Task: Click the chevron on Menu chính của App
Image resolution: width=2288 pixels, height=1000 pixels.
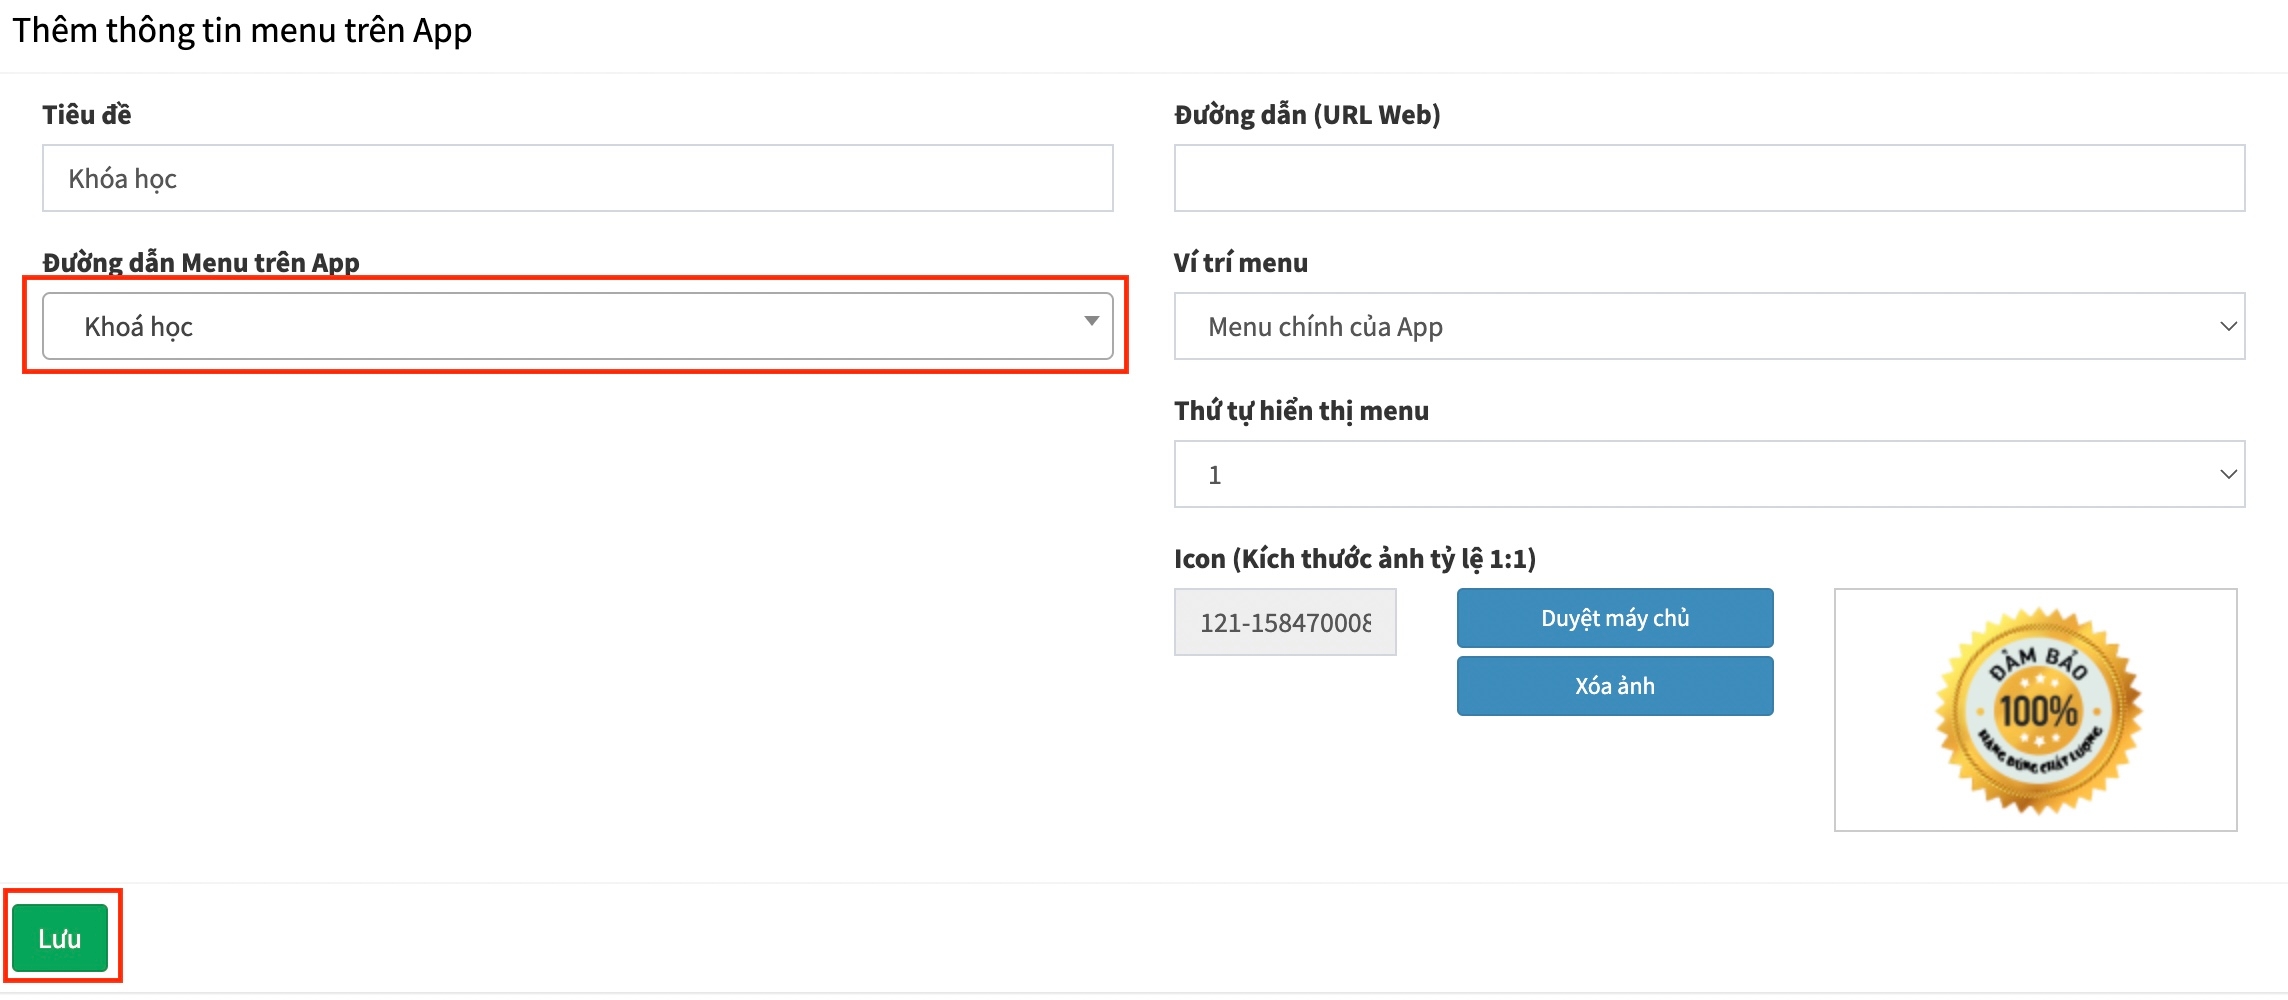Action: (x=2228, y=326)
